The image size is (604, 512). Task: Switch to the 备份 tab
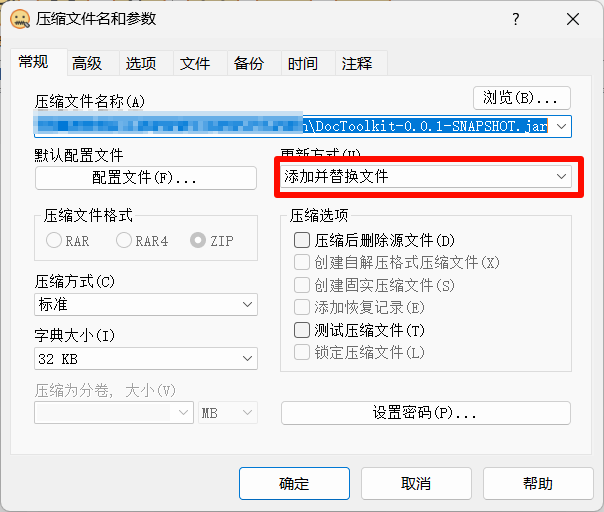point(249,63)
